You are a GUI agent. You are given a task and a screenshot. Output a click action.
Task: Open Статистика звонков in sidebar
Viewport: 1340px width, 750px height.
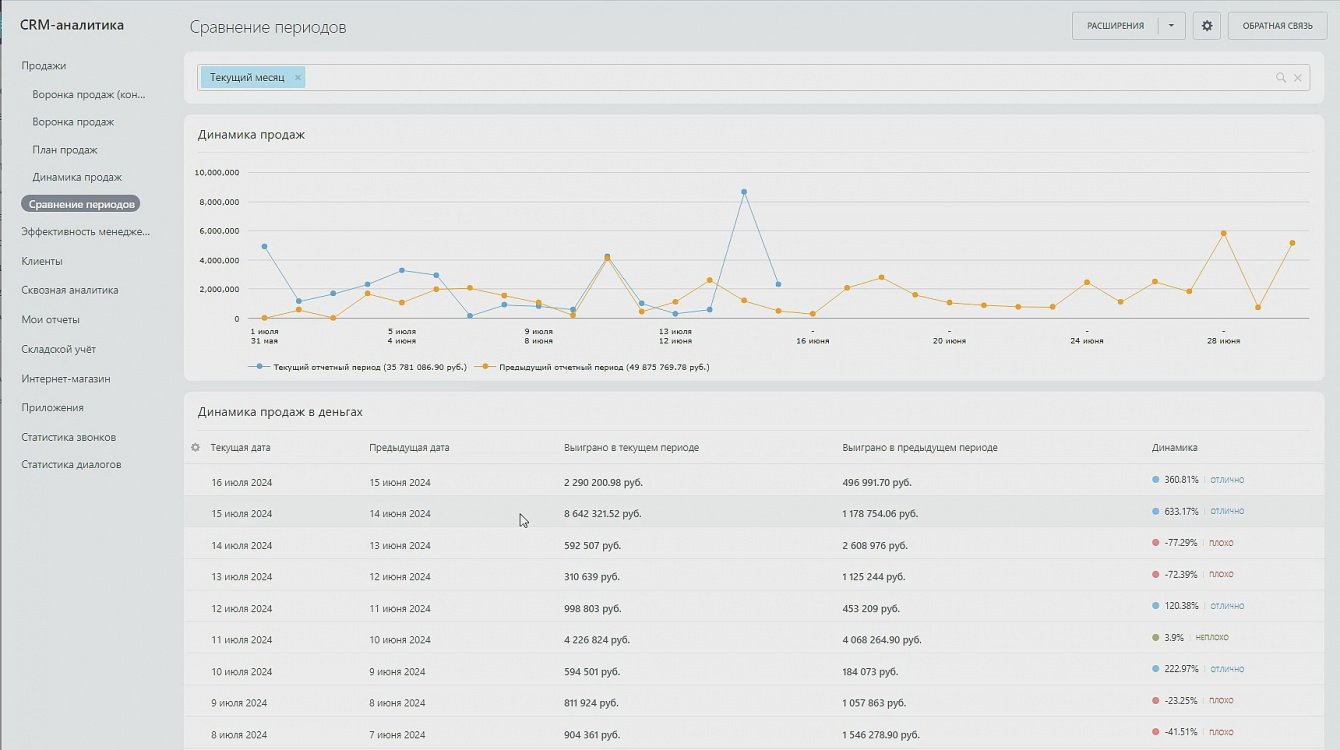point(69,437)
